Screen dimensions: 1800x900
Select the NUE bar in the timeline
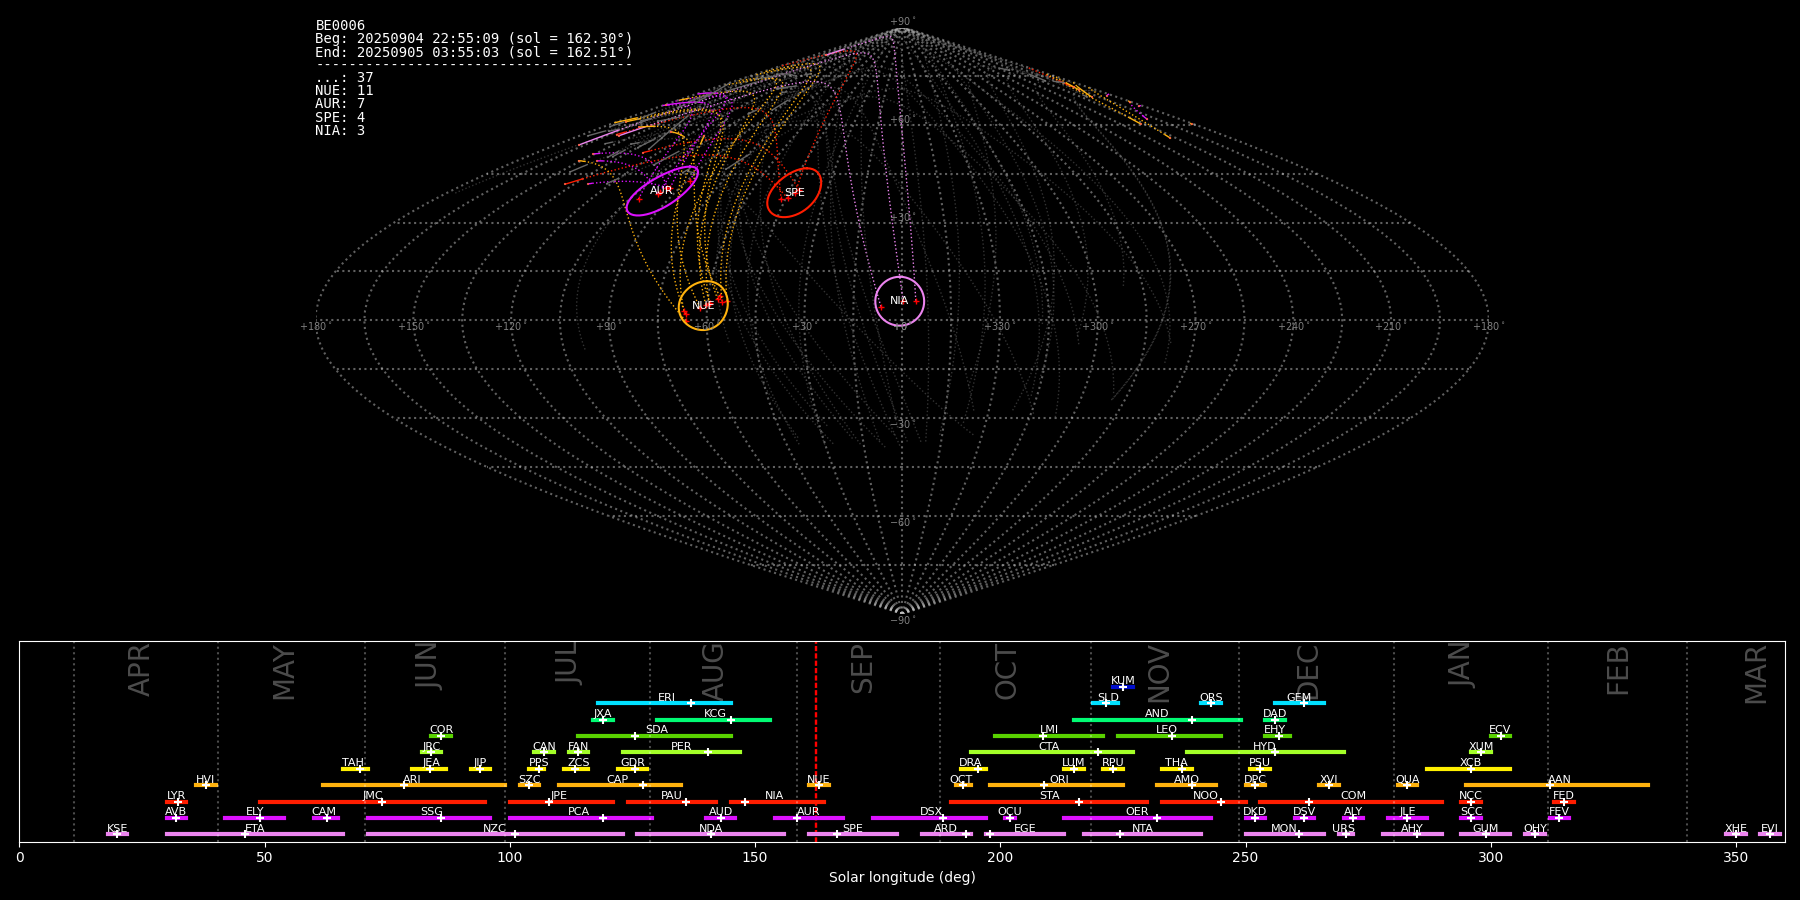coord(818,785)
